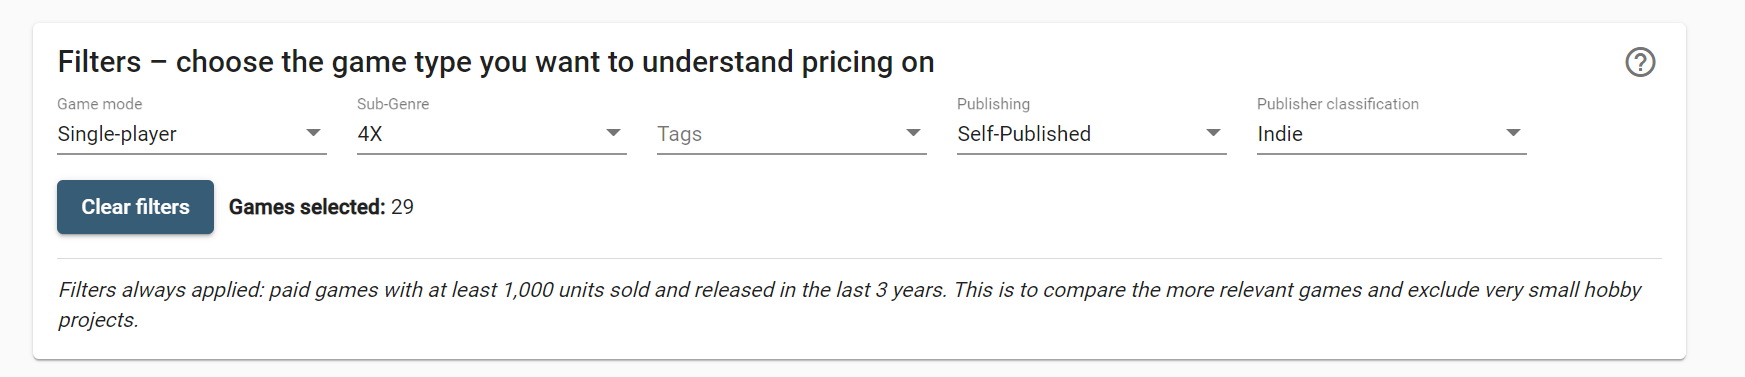
Task: Click the Clear filters button
Action: tap(135, 207)
